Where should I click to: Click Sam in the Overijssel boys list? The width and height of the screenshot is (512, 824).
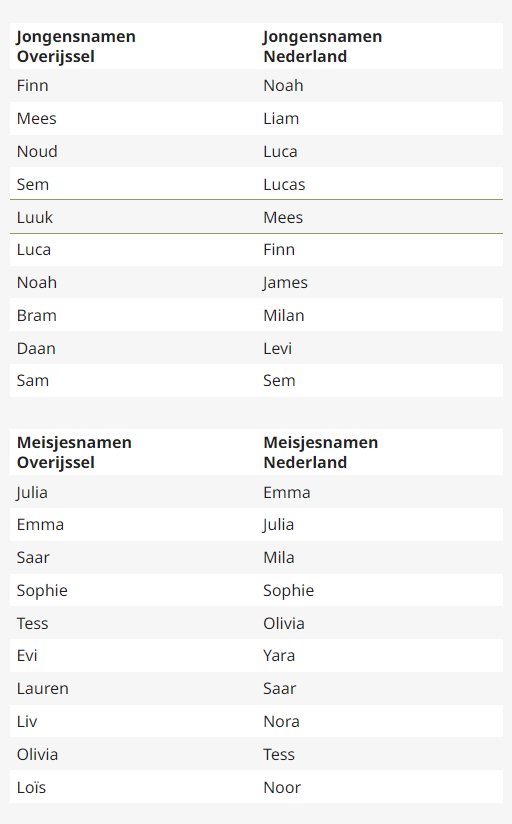click(x=33, y=380)
